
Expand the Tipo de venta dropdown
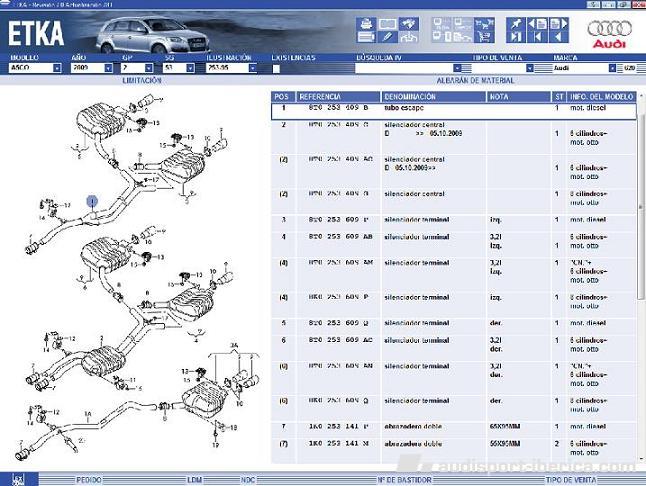pos(530,68)
